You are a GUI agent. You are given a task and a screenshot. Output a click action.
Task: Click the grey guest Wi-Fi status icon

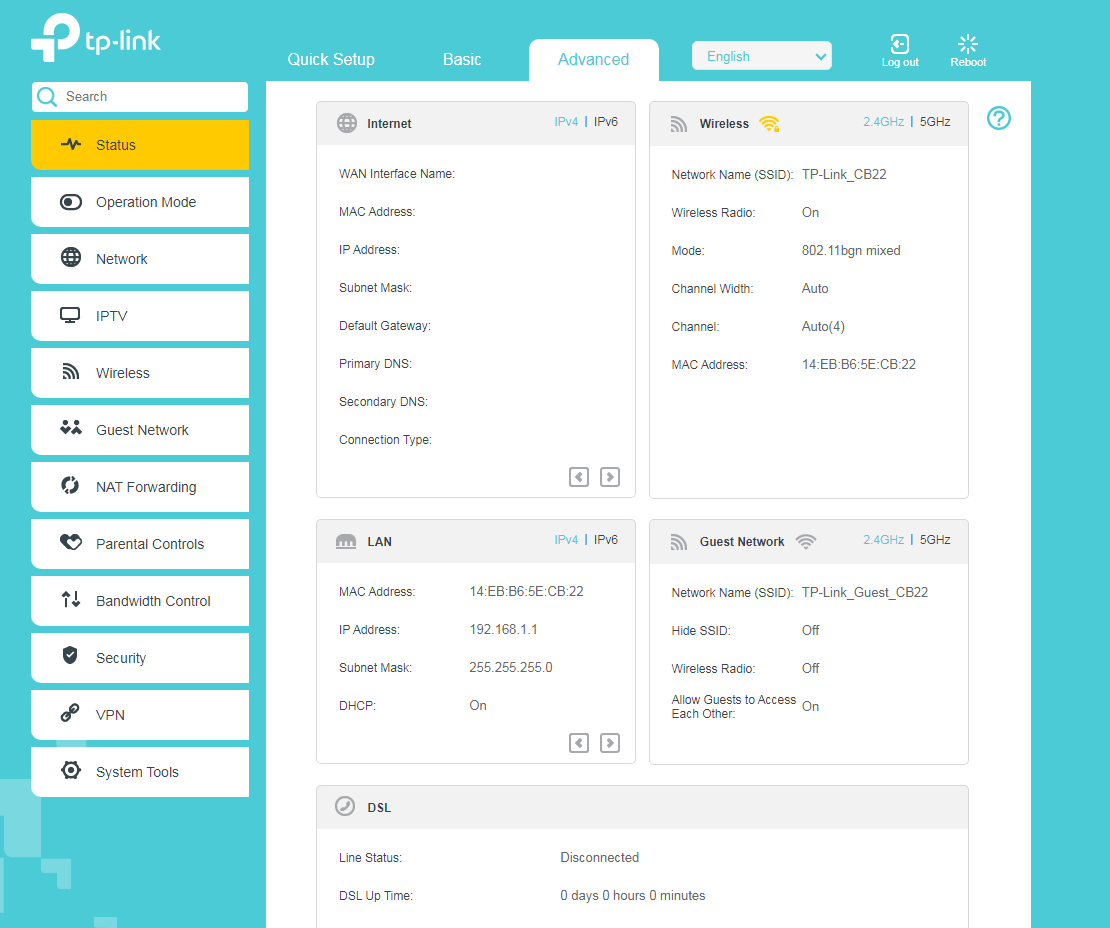click(x=806, y=542)
